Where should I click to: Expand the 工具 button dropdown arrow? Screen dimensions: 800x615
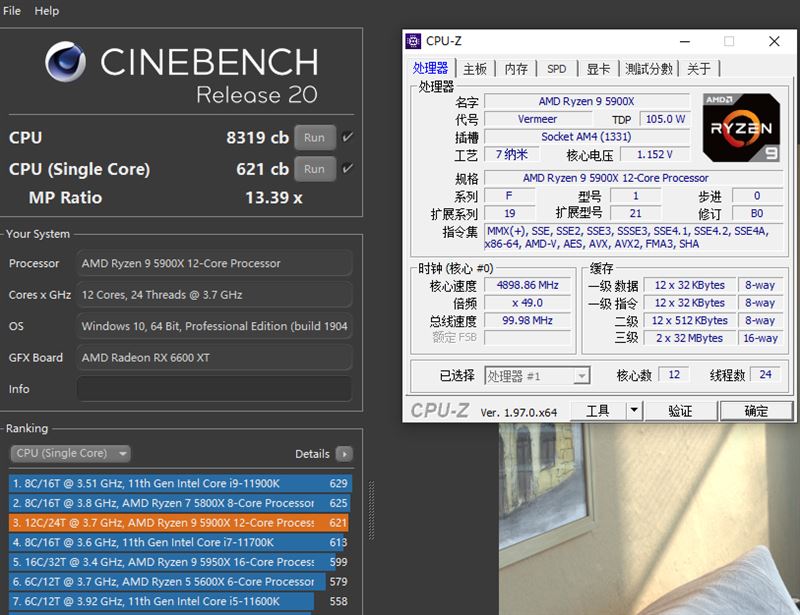pyautogui.click(x=634, y=410)
